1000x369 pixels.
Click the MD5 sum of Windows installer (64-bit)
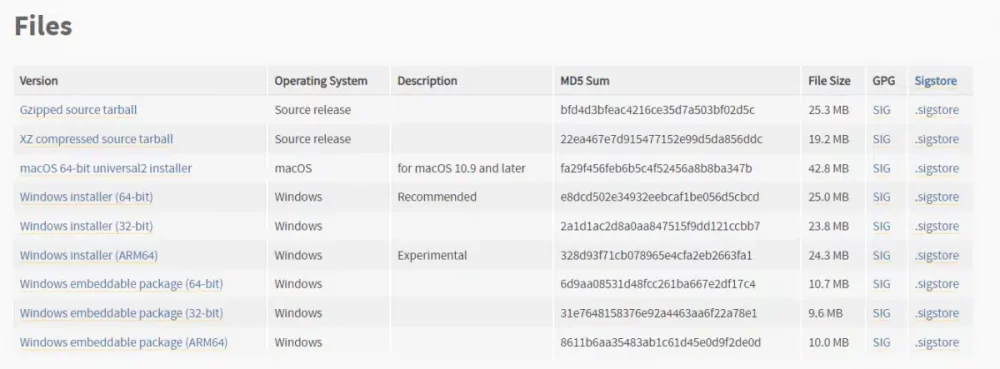(660, 197)
